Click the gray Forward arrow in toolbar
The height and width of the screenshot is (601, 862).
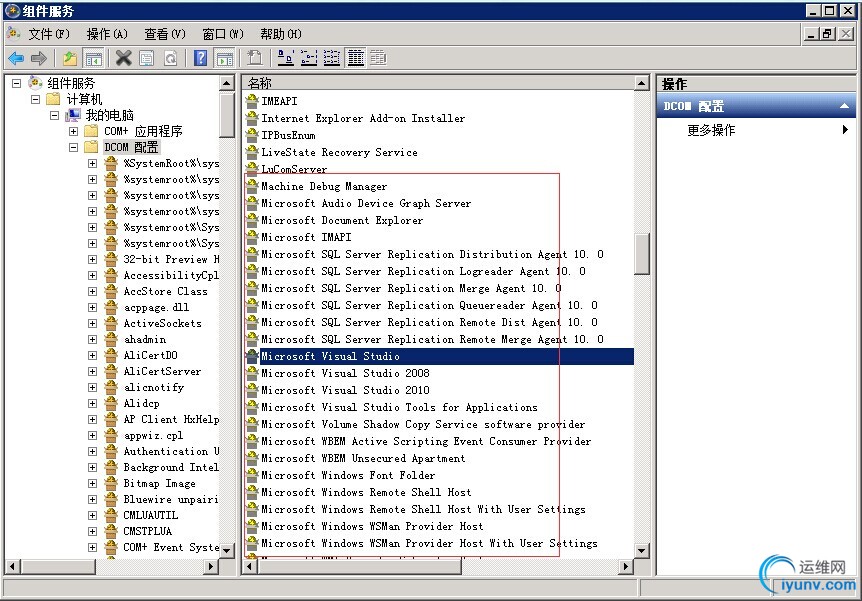39,58
